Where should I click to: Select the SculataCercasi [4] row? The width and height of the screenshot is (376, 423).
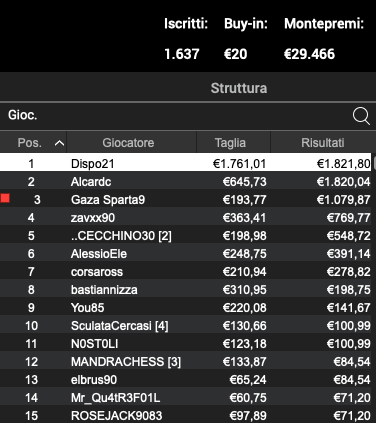(x=185, y=326)
